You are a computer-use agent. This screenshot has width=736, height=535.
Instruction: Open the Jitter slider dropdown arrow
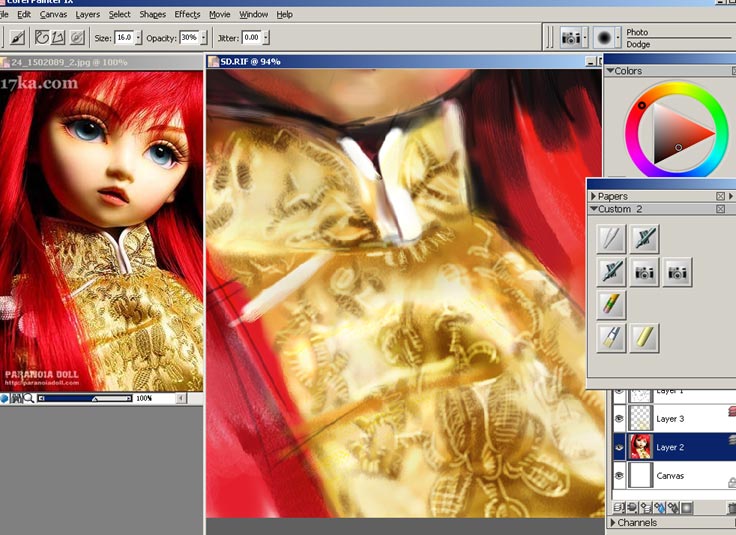pos(266,38)
